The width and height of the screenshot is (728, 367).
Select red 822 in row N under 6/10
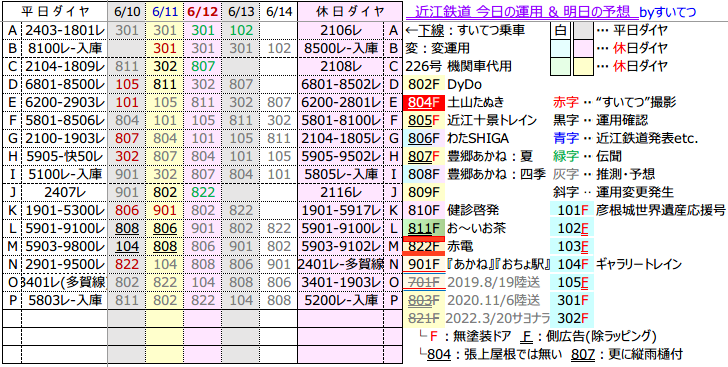click(x=127, y=264)
